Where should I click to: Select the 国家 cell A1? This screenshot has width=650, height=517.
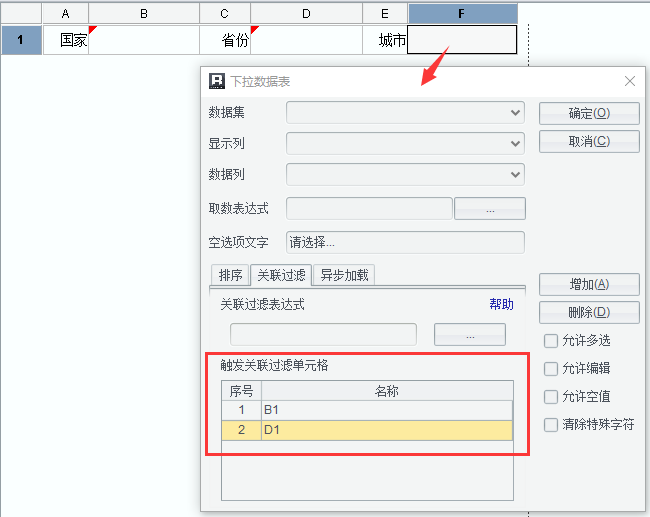point(65,40)
